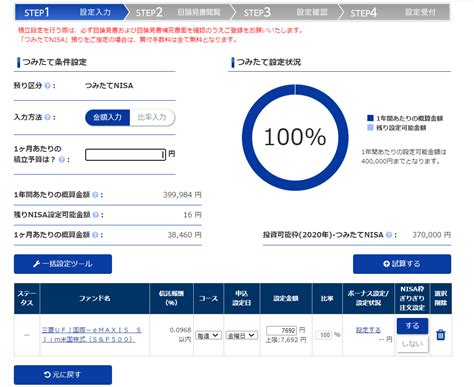Click the help icon next to 1ヶ月あたりの概算金額
Image resolution: width=474 pixels, height=387 pixels.
pyautogui.click(x=95, y=235)
